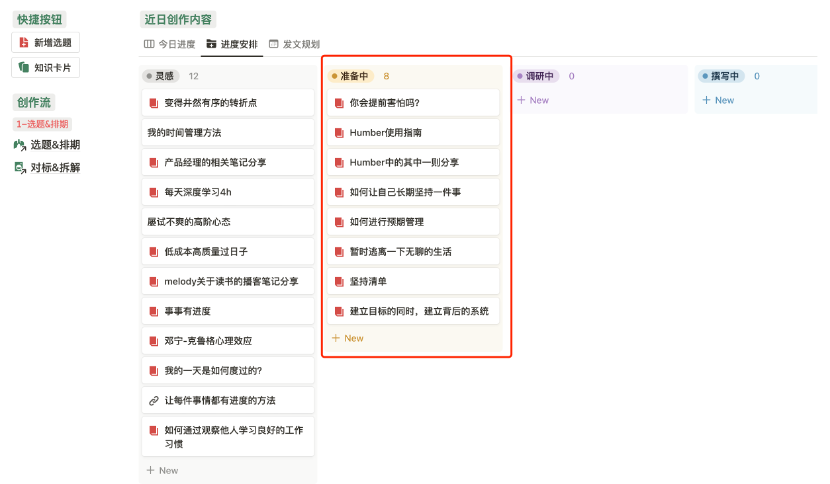
Task: Click red book icon on 坚持清单
Action: click(339, 282)
